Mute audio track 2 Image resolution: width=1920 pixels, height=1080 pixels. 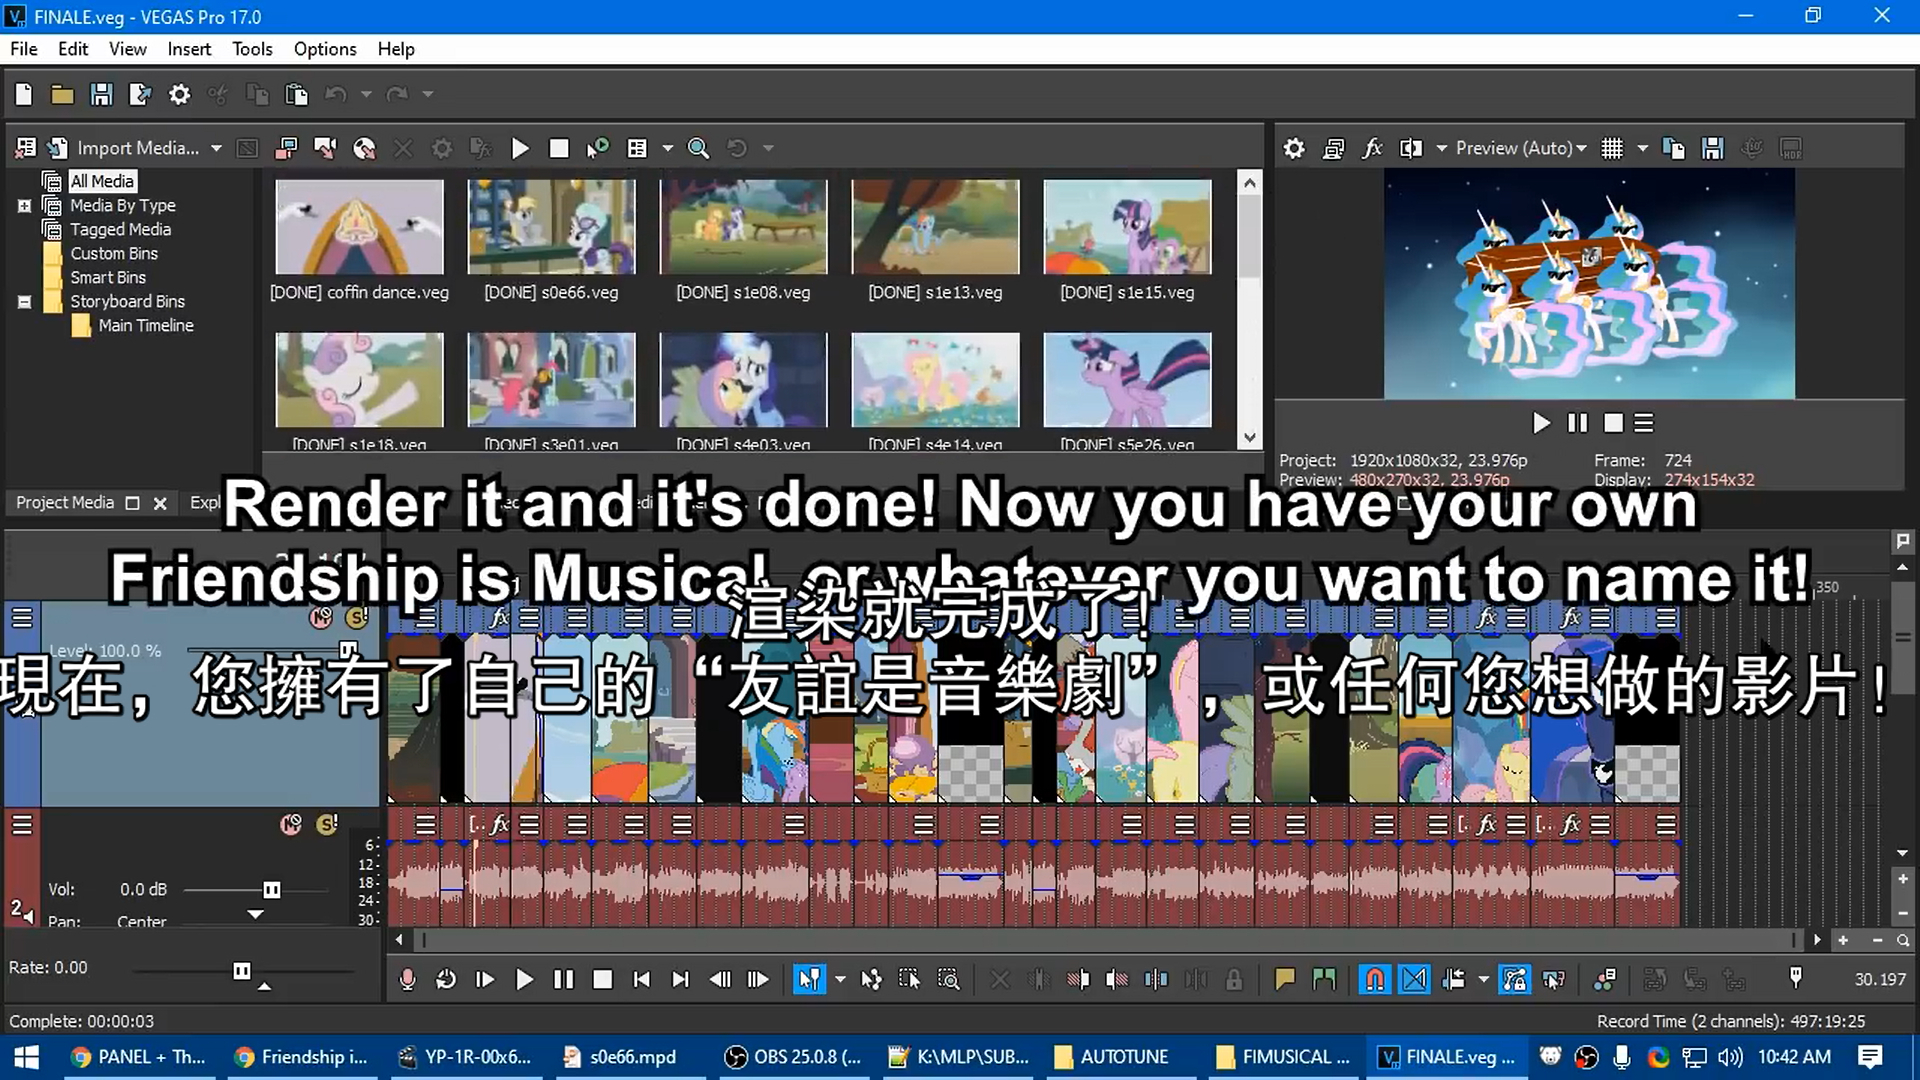[291, 824]
